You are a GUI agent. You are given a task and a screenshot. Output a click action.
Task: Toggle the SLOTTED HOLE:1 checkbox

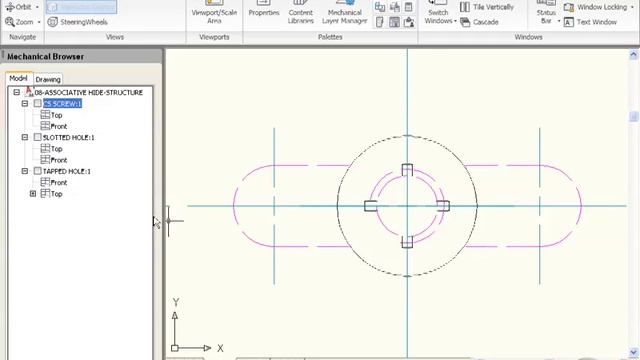pos(38,137)
